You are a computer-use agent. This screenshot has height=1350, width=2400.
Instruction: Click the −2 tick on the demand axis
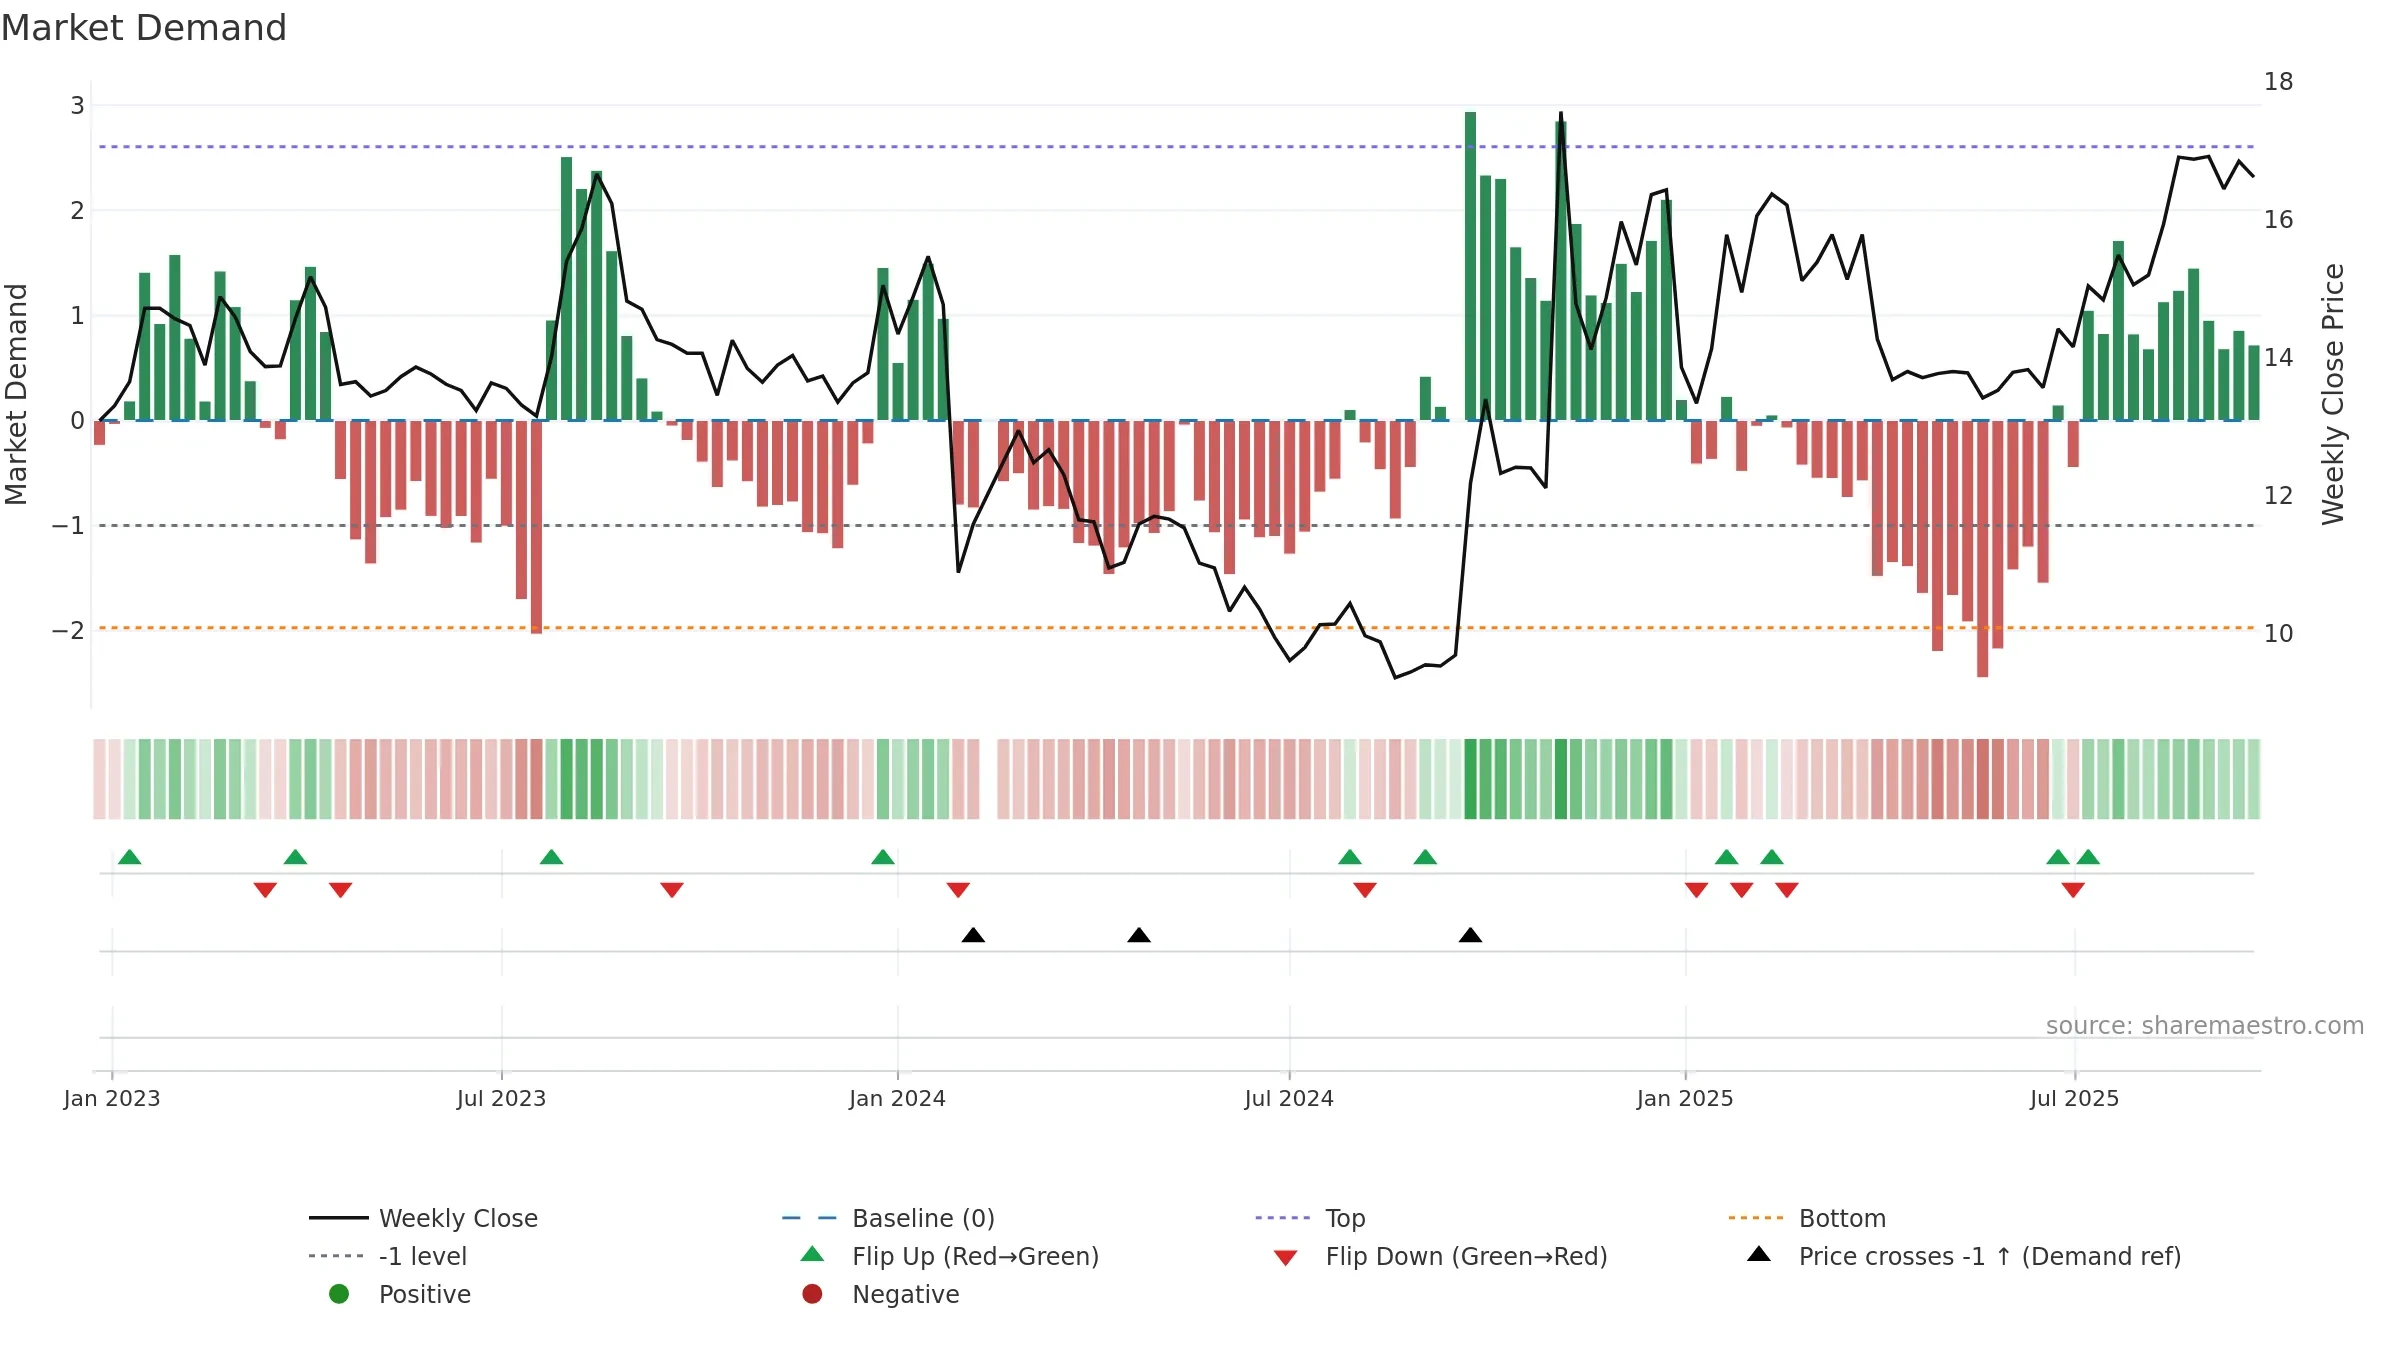click(69, 630)
